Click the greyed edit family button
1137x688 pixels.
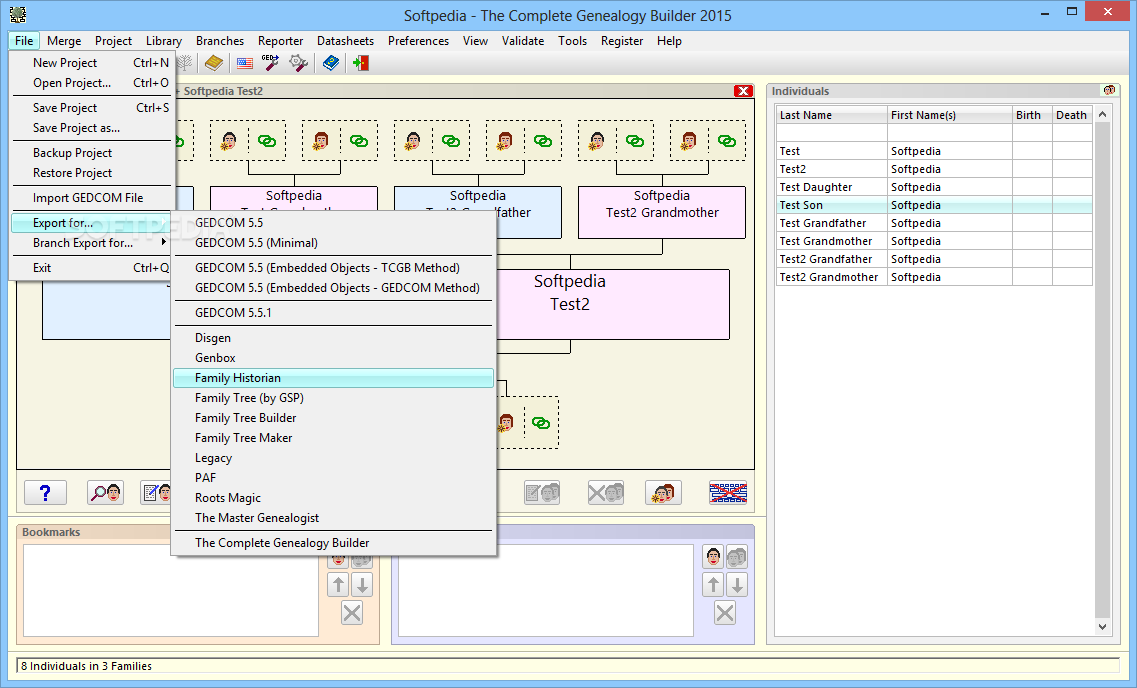[542, 493]
